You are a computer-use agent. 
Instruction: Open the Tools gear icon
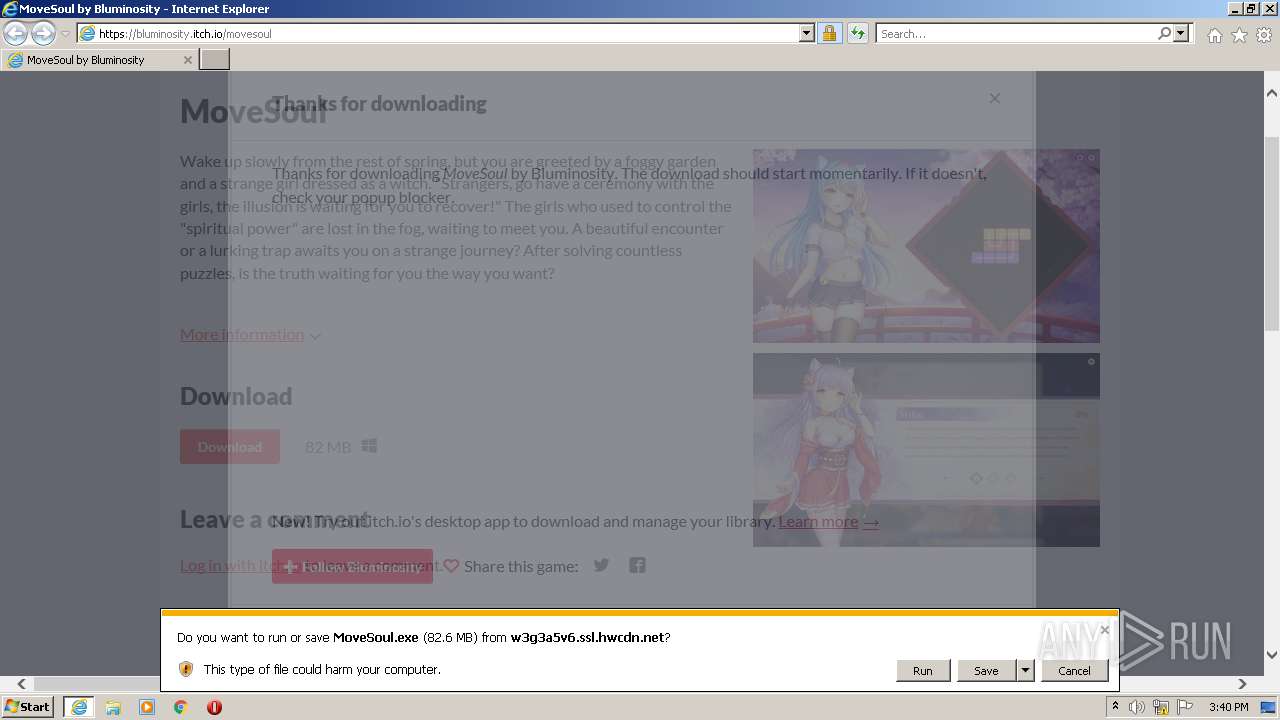pos(1264,35)
